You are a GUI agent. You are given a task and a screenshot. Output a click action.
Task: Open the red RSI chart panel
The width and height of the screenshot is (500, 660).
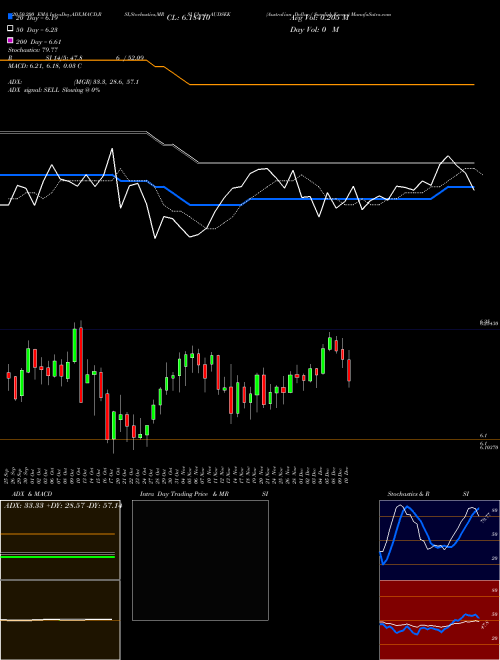click(x=439, y=620)
